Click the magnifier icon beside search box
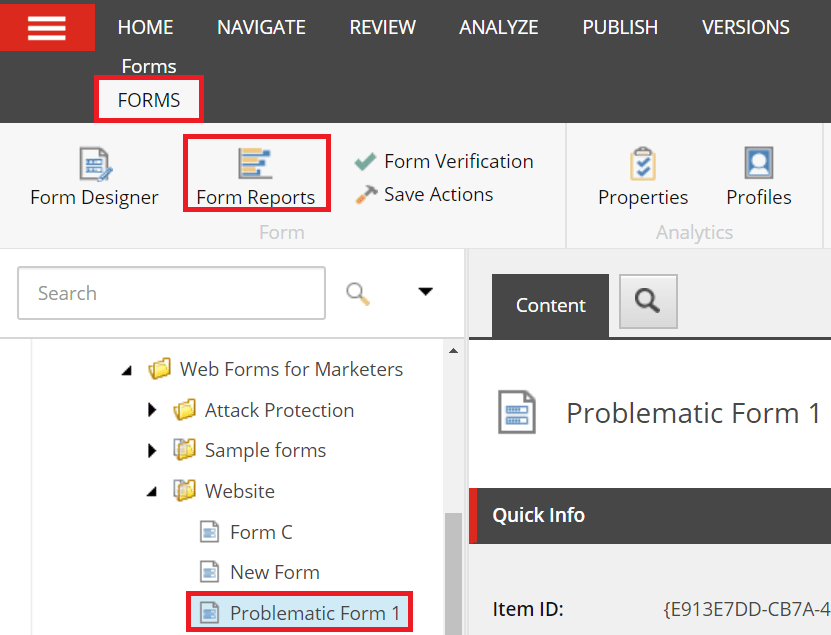 click(358, 293)
